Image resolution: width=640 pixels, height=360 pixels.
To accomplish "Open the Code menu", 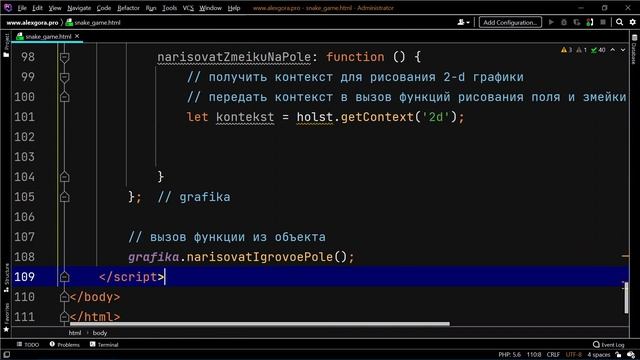I will (x=104, y=8).
